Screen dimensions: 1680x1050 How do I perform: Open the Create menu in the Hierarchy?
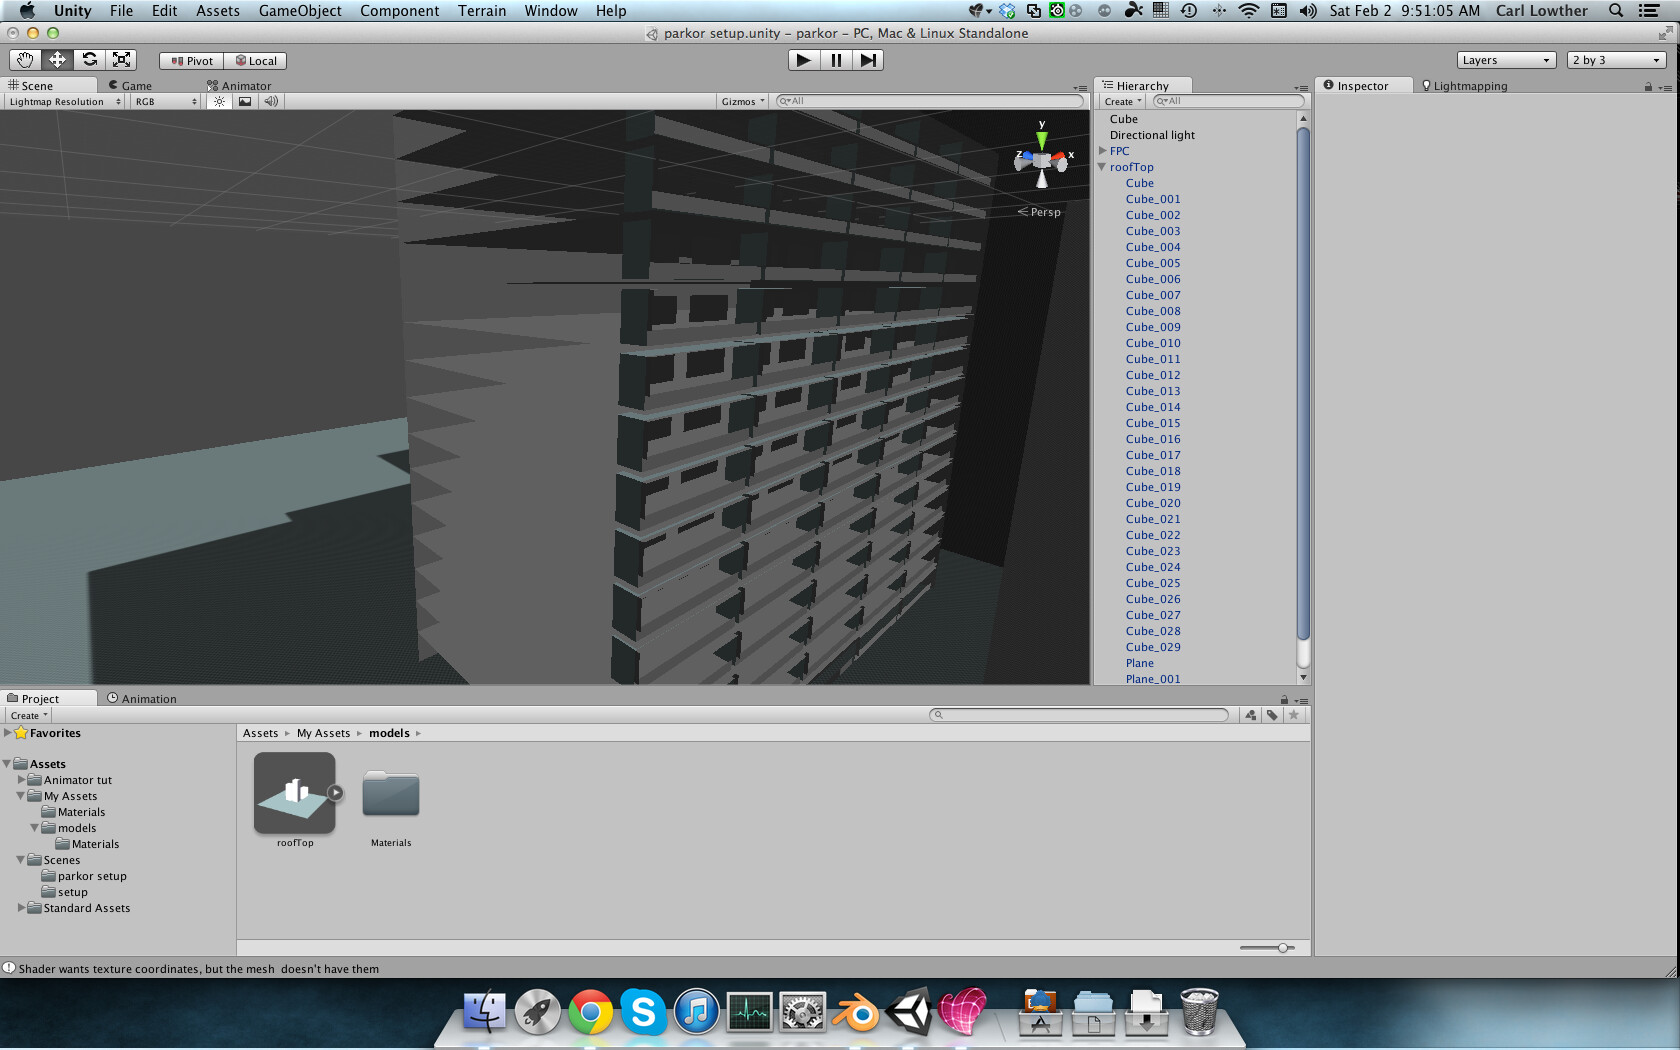point(1120,101)
